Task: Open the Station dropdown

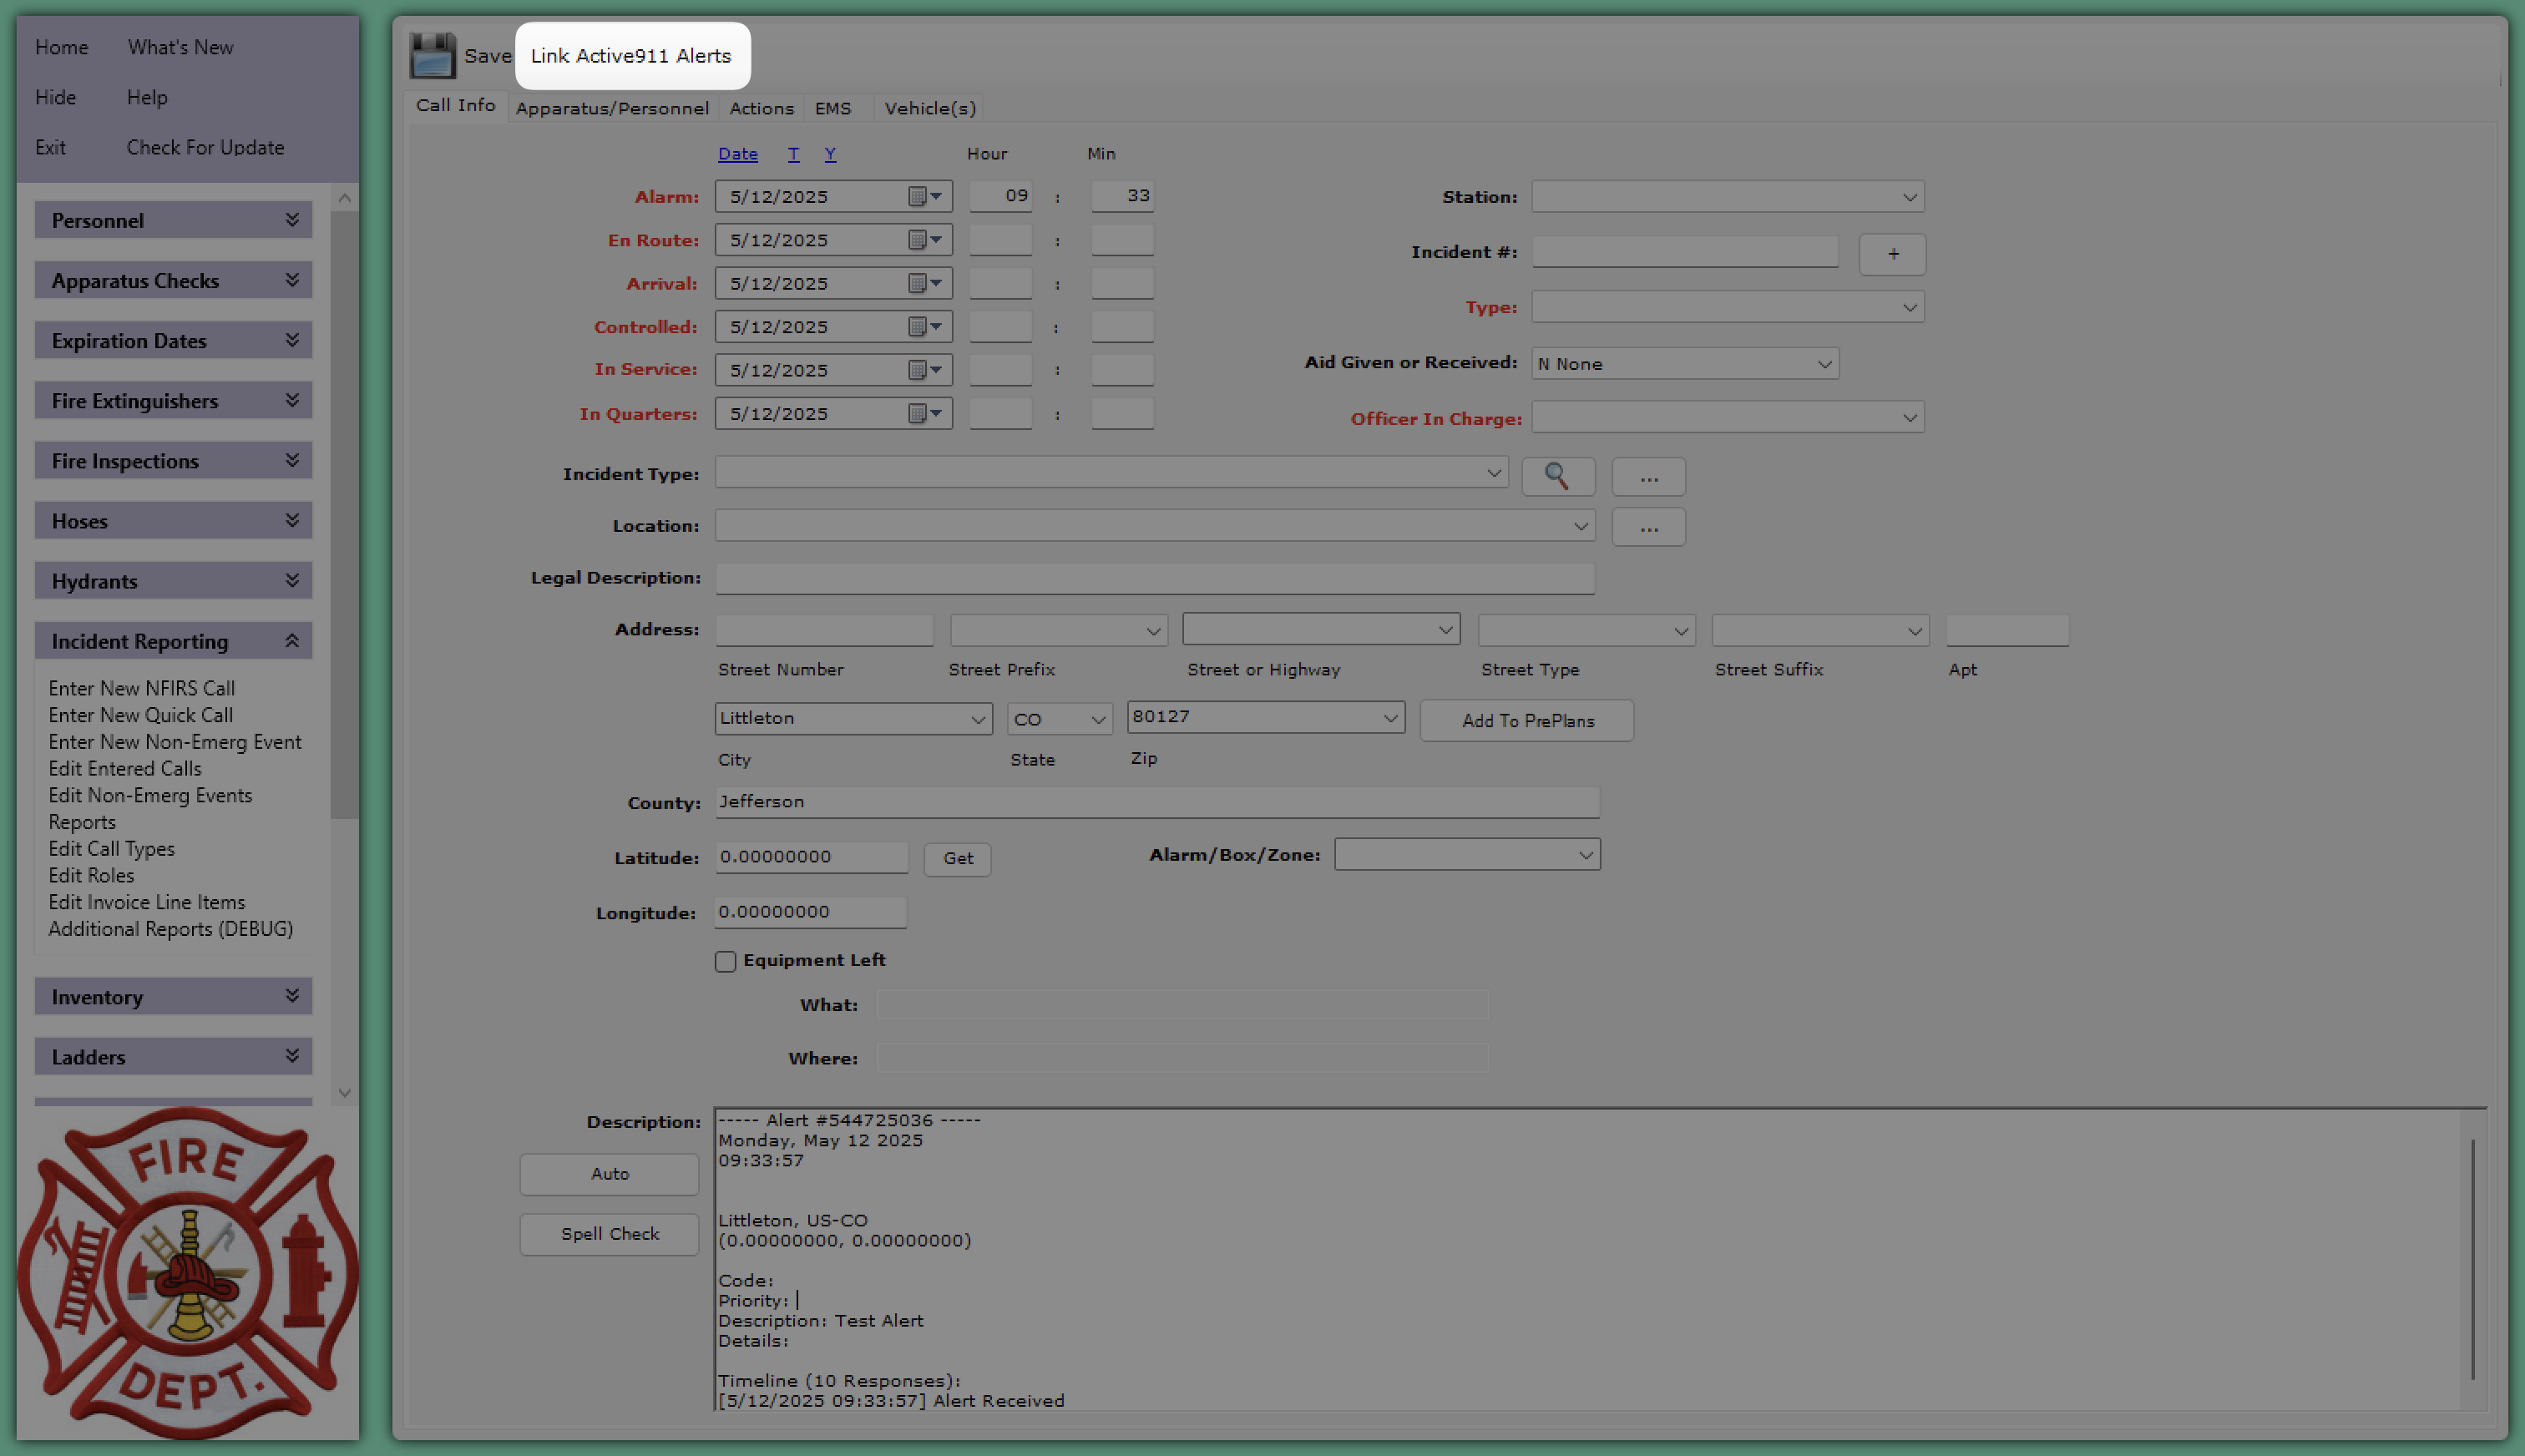Action: [1728, 197]
